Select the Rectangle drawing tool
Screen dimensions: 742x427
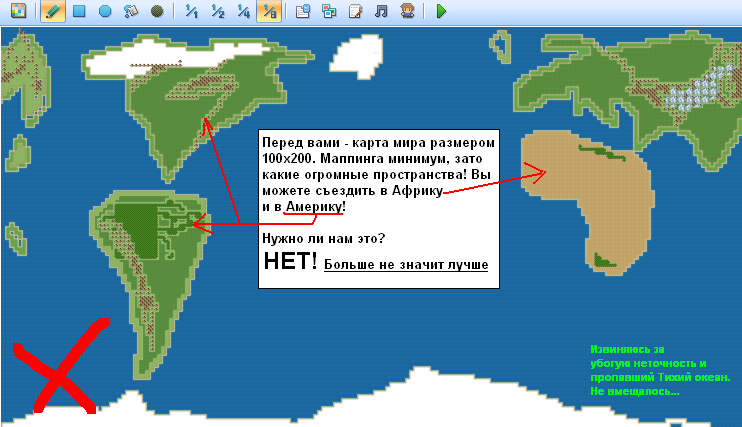point(79,12)
